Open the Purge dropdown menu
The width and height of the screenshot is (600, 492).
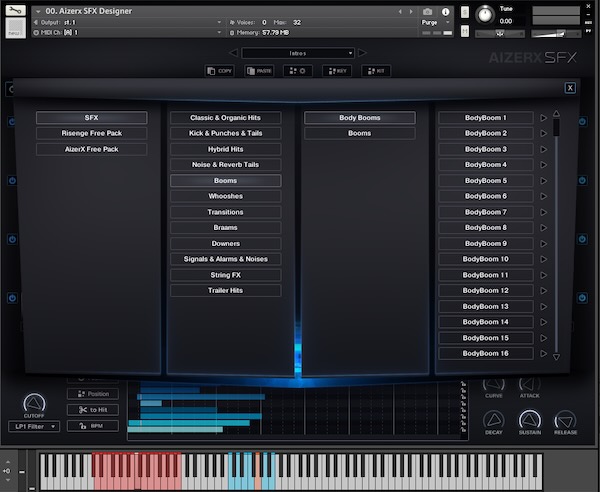pyautogui.click(x=435, y=23)
